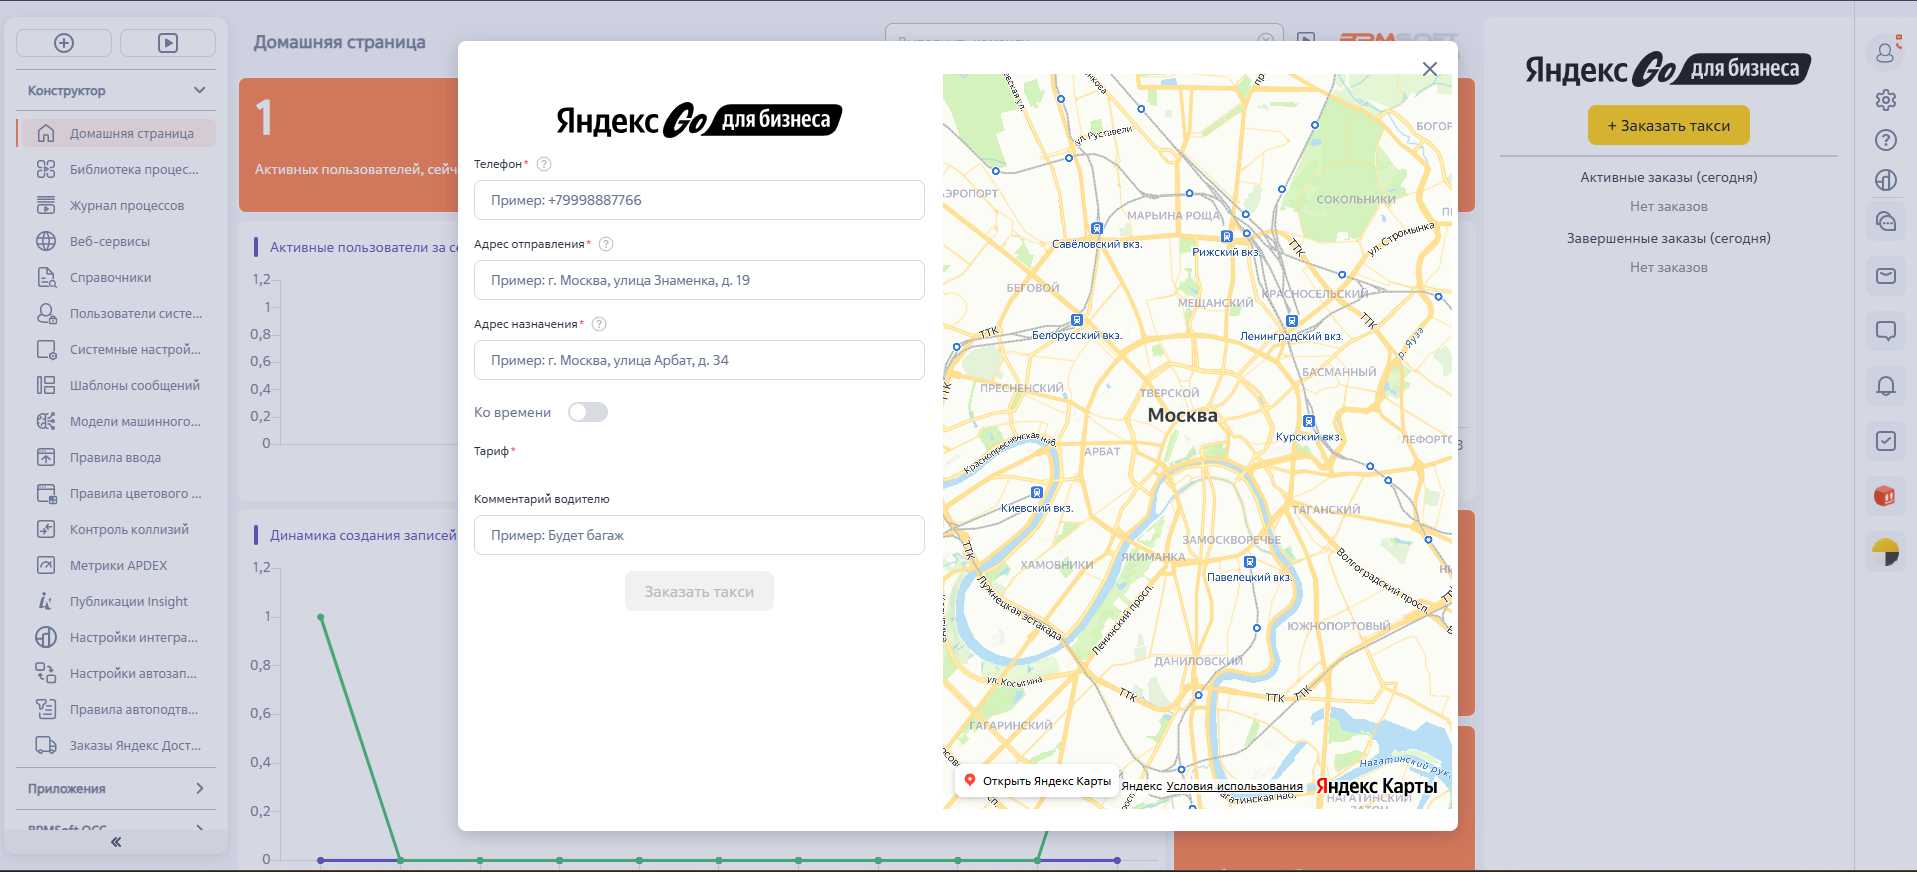Open the Журнал процессов icon
Screen dimensions: 1917x872
point(46,205)
